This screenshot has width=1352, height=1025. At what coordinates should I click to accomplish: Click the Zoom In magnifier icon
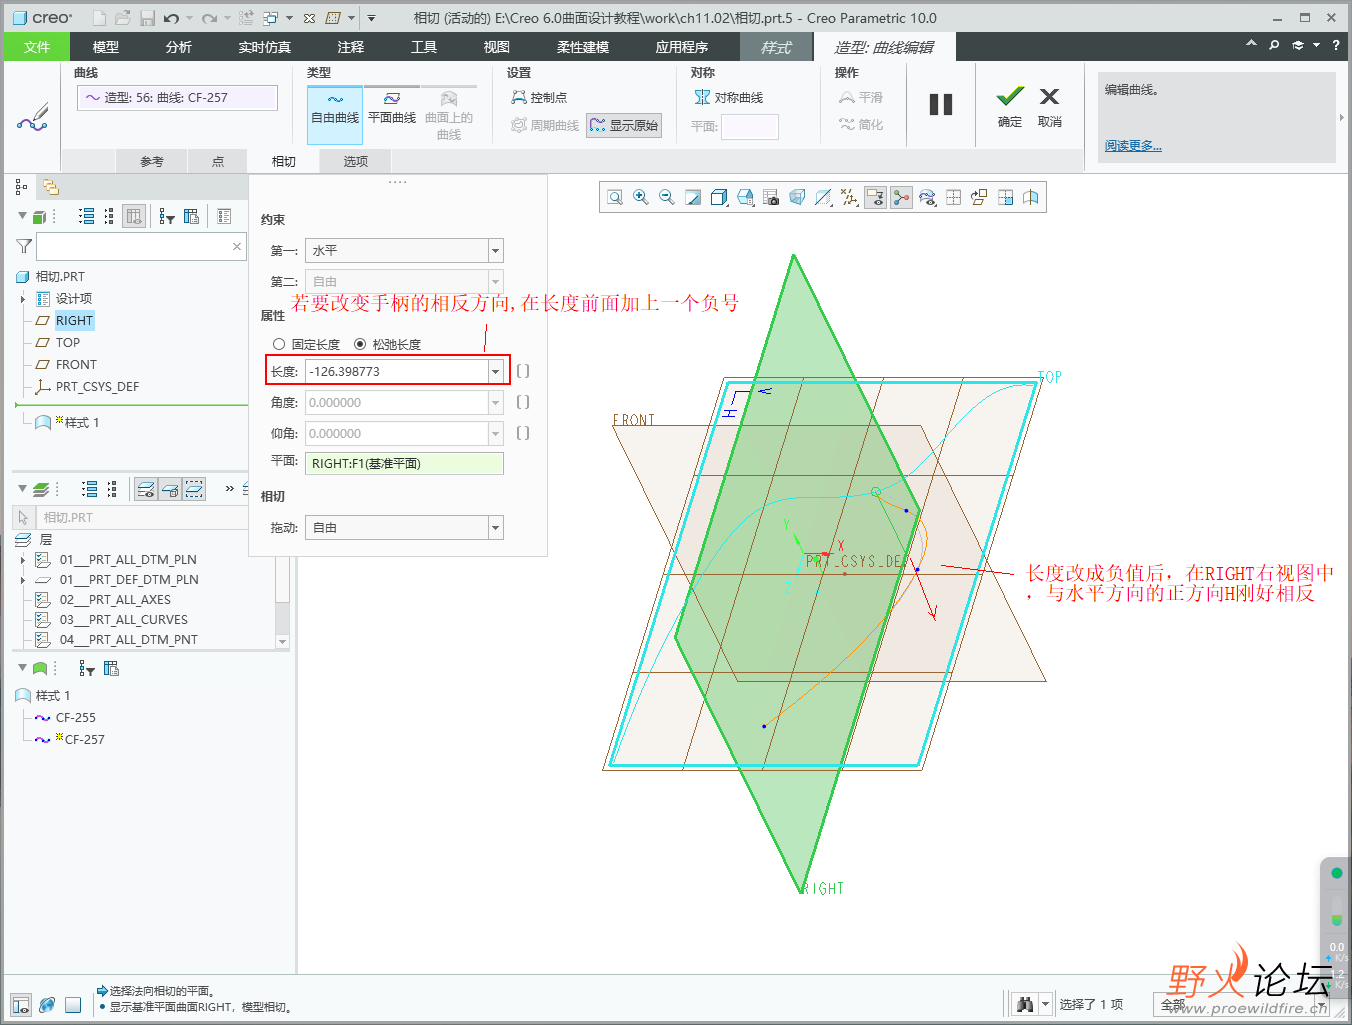[x=641, y=197]
